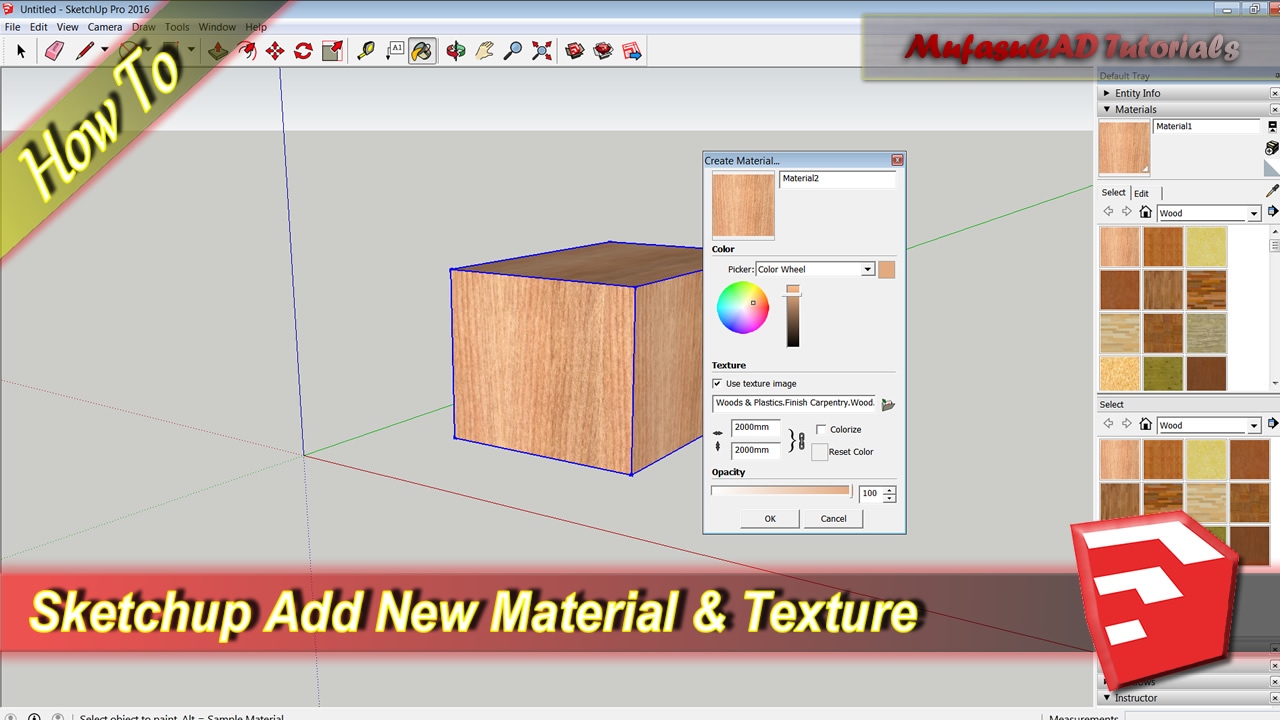
Task: Select the Push/Pull tool
Action: point(218,51)
